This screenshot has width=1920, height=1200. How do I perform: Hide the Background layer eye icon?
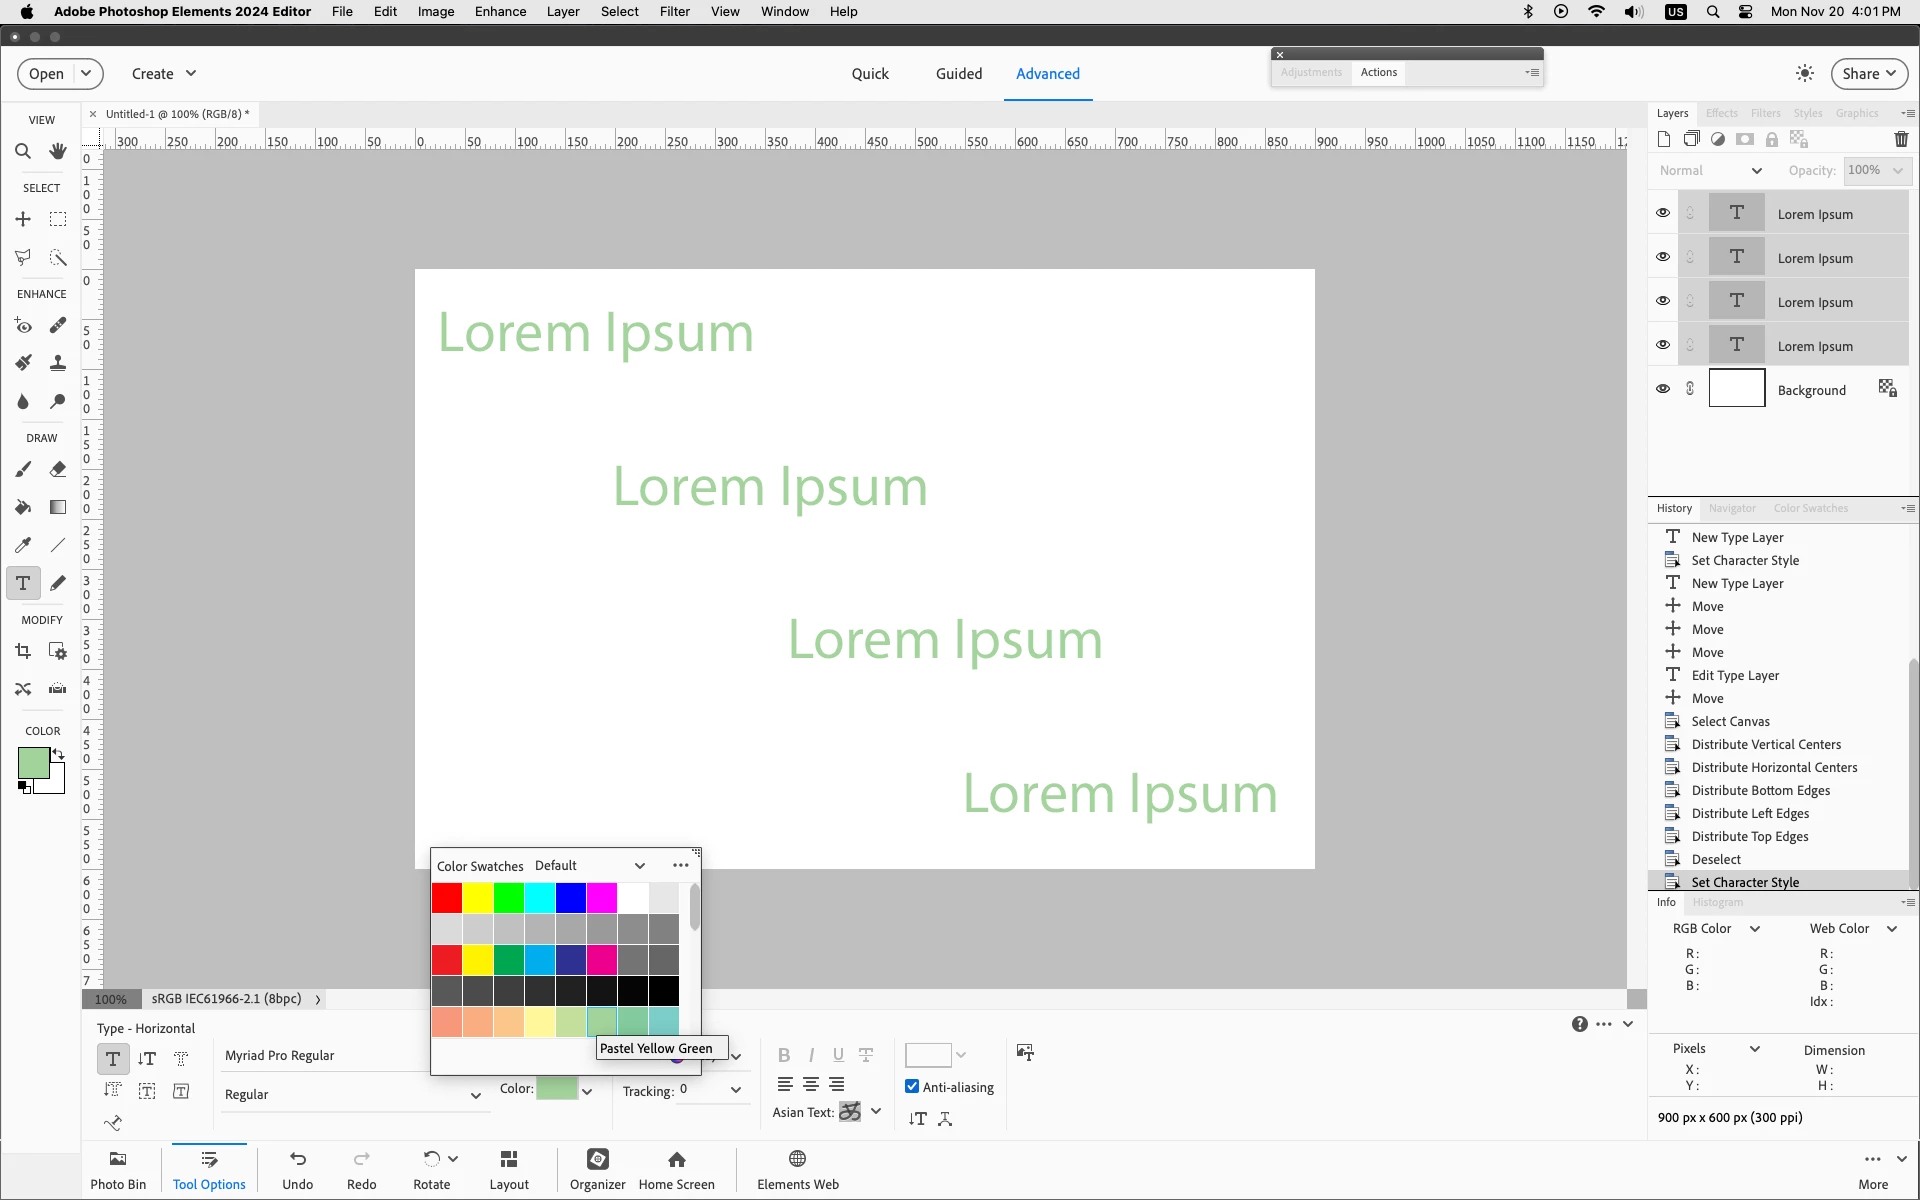click(x=1662, y=389)
